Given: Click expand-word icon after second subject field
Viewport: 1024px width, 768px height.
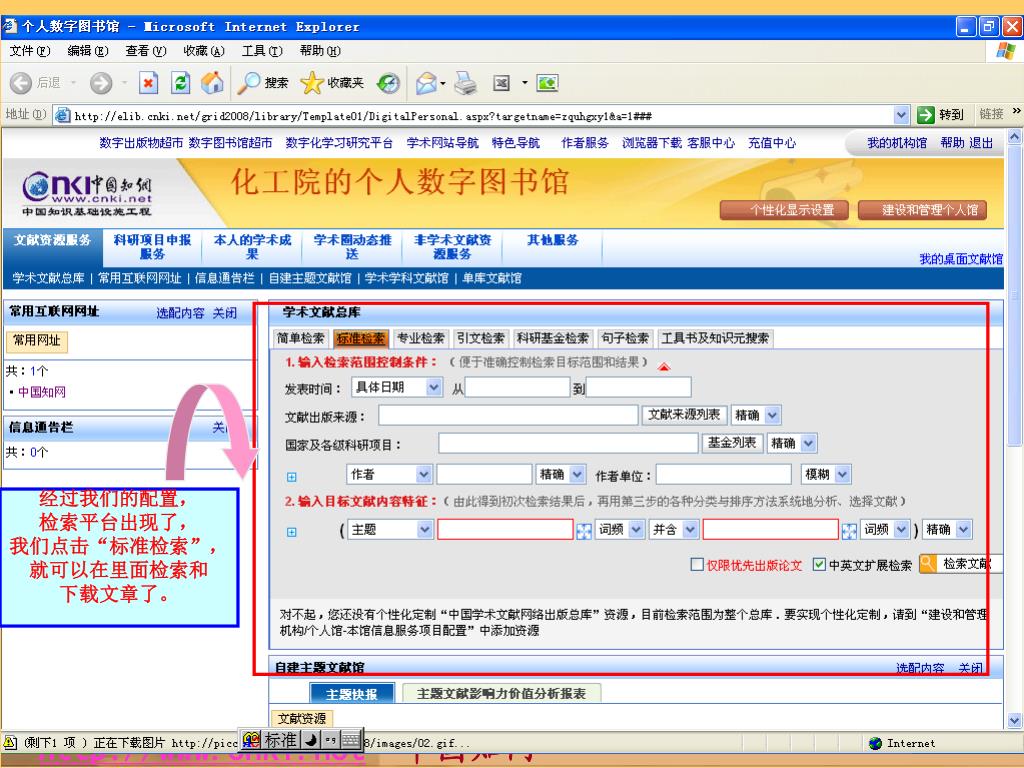Looking at the screenshot, I should [x=849, y=531].
